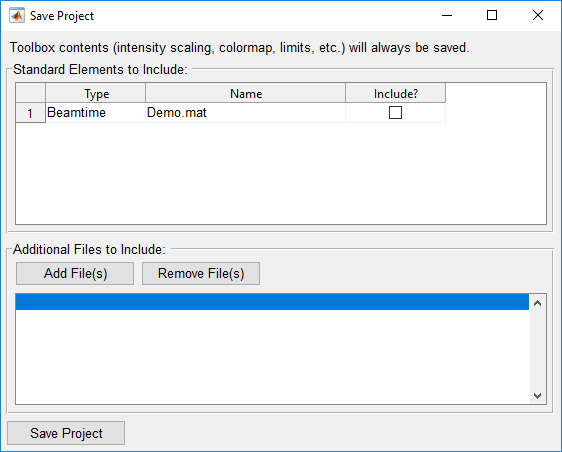Select row 1 header in elements table
The image size is (562, 452).
pyautogui.click(x=30, y=113)
